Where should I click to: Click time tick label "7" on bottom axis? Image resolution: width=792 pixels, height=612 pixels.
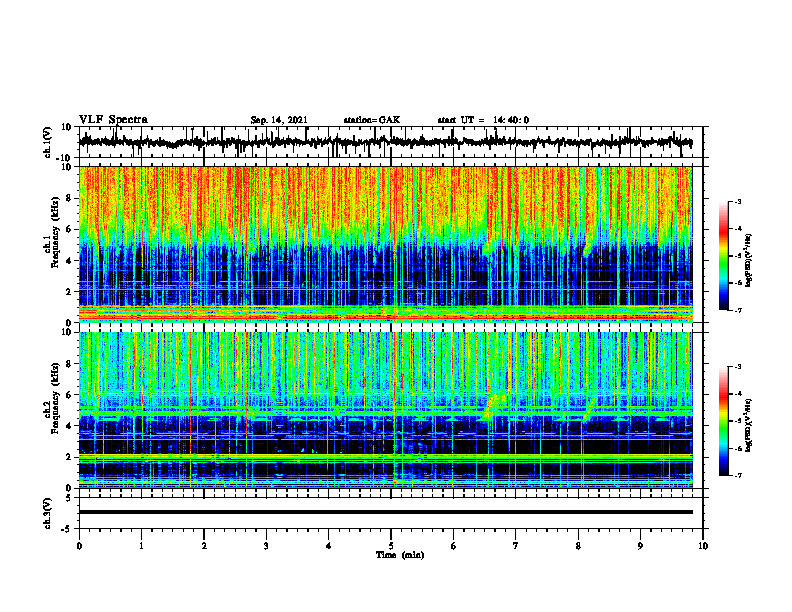click(x=516, y=546)
